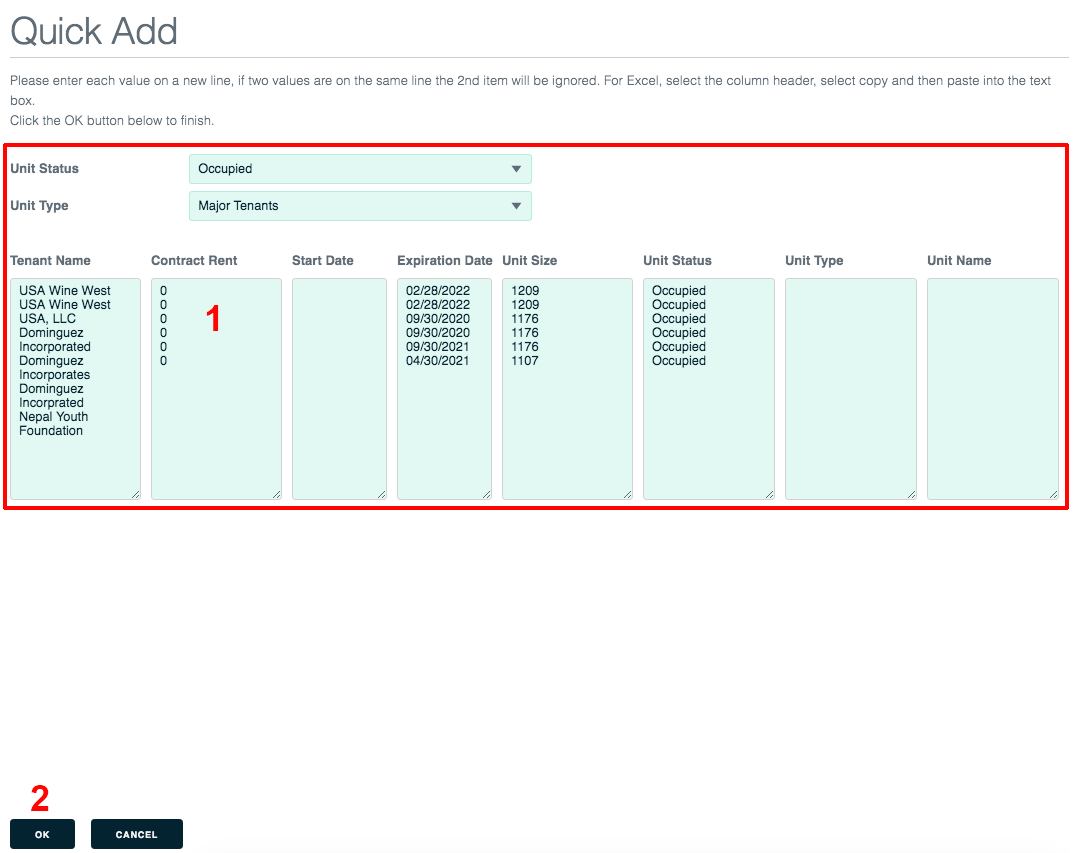Click the resize grip on Unit Name box
Viewport: 1078px width, 853px height.
(x=1053, y=494)
